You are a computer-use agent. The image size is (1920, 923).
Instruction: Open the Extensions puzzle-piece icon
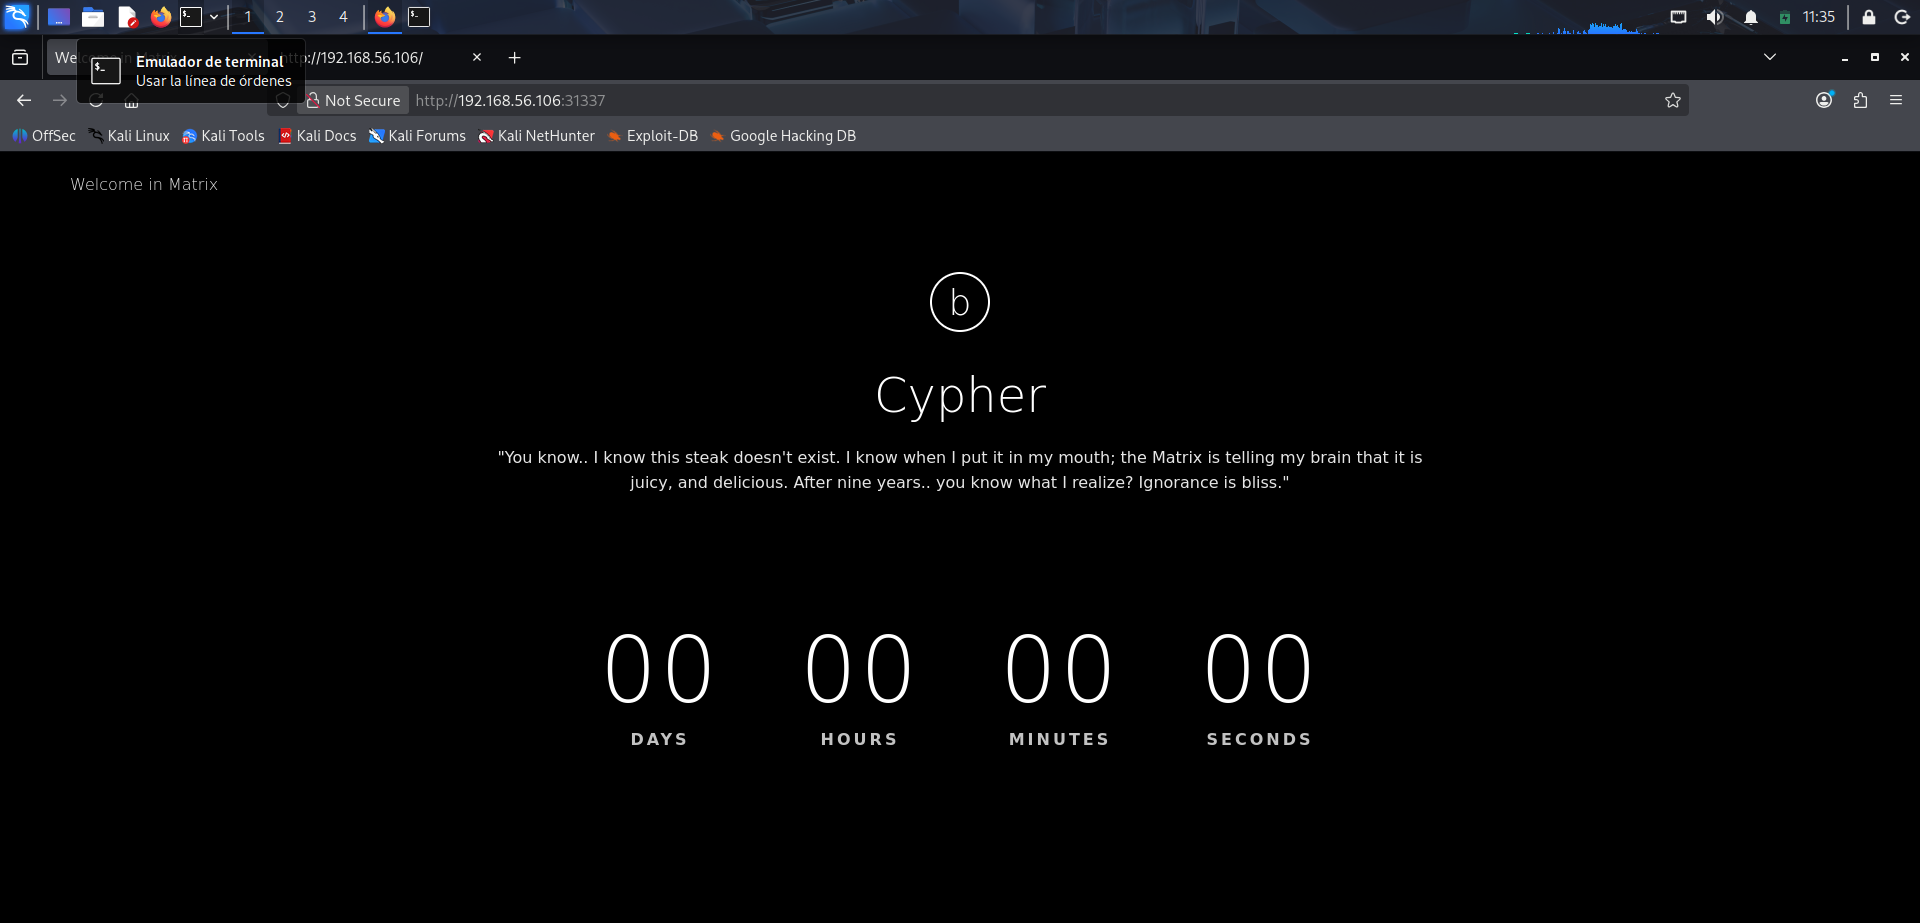click(x=1860, y=100)
